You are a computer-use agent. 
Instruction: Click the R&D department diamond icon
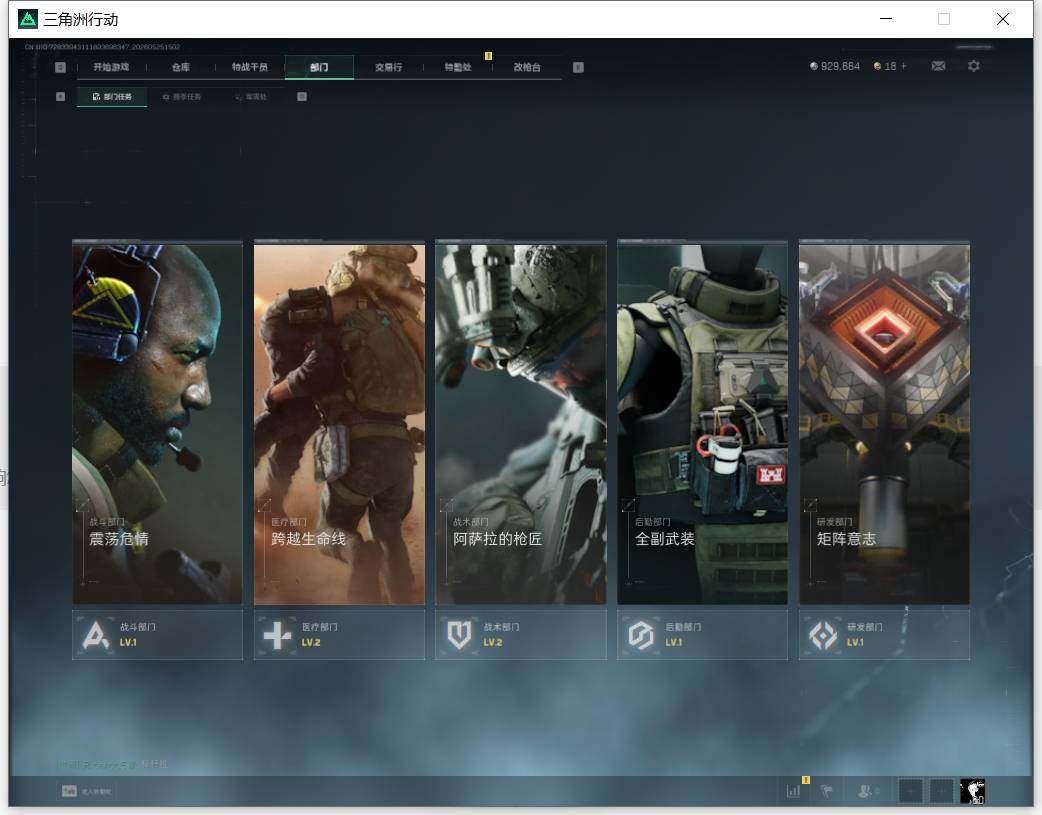coord(823,636)
